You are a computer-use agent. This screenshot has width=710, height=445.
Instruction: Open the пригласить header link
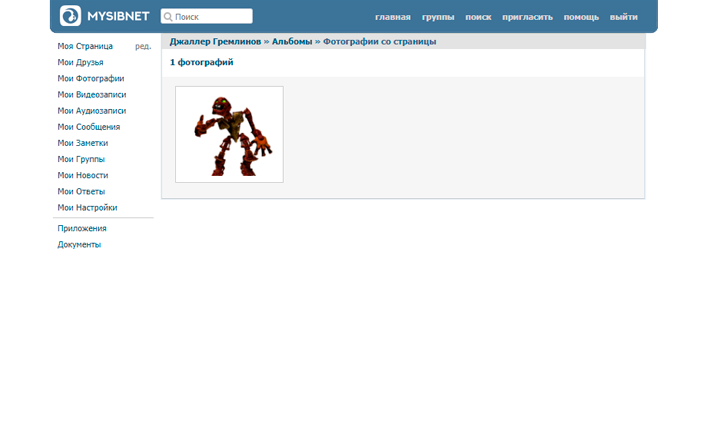pos(527,17)
